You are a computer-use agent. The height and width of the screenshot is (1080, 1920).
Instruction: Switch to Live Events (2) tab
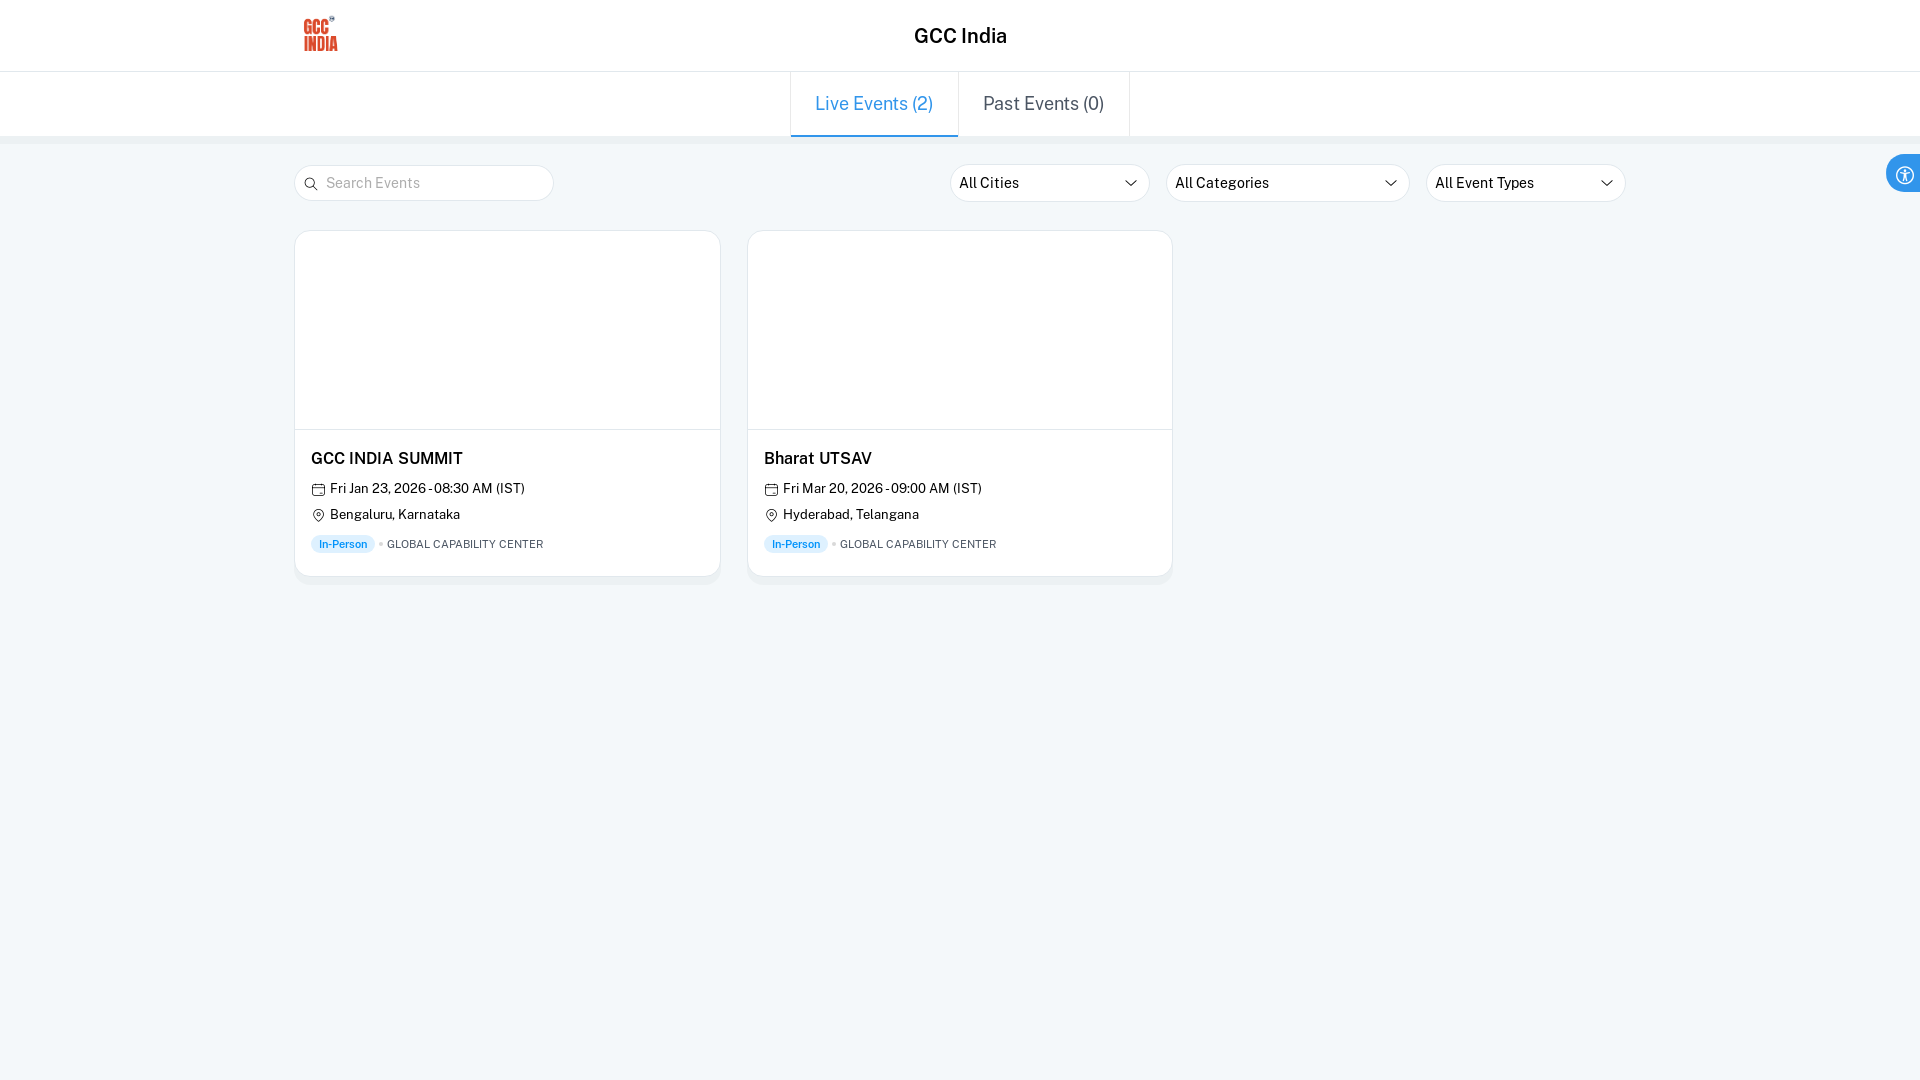coord(874,104)
